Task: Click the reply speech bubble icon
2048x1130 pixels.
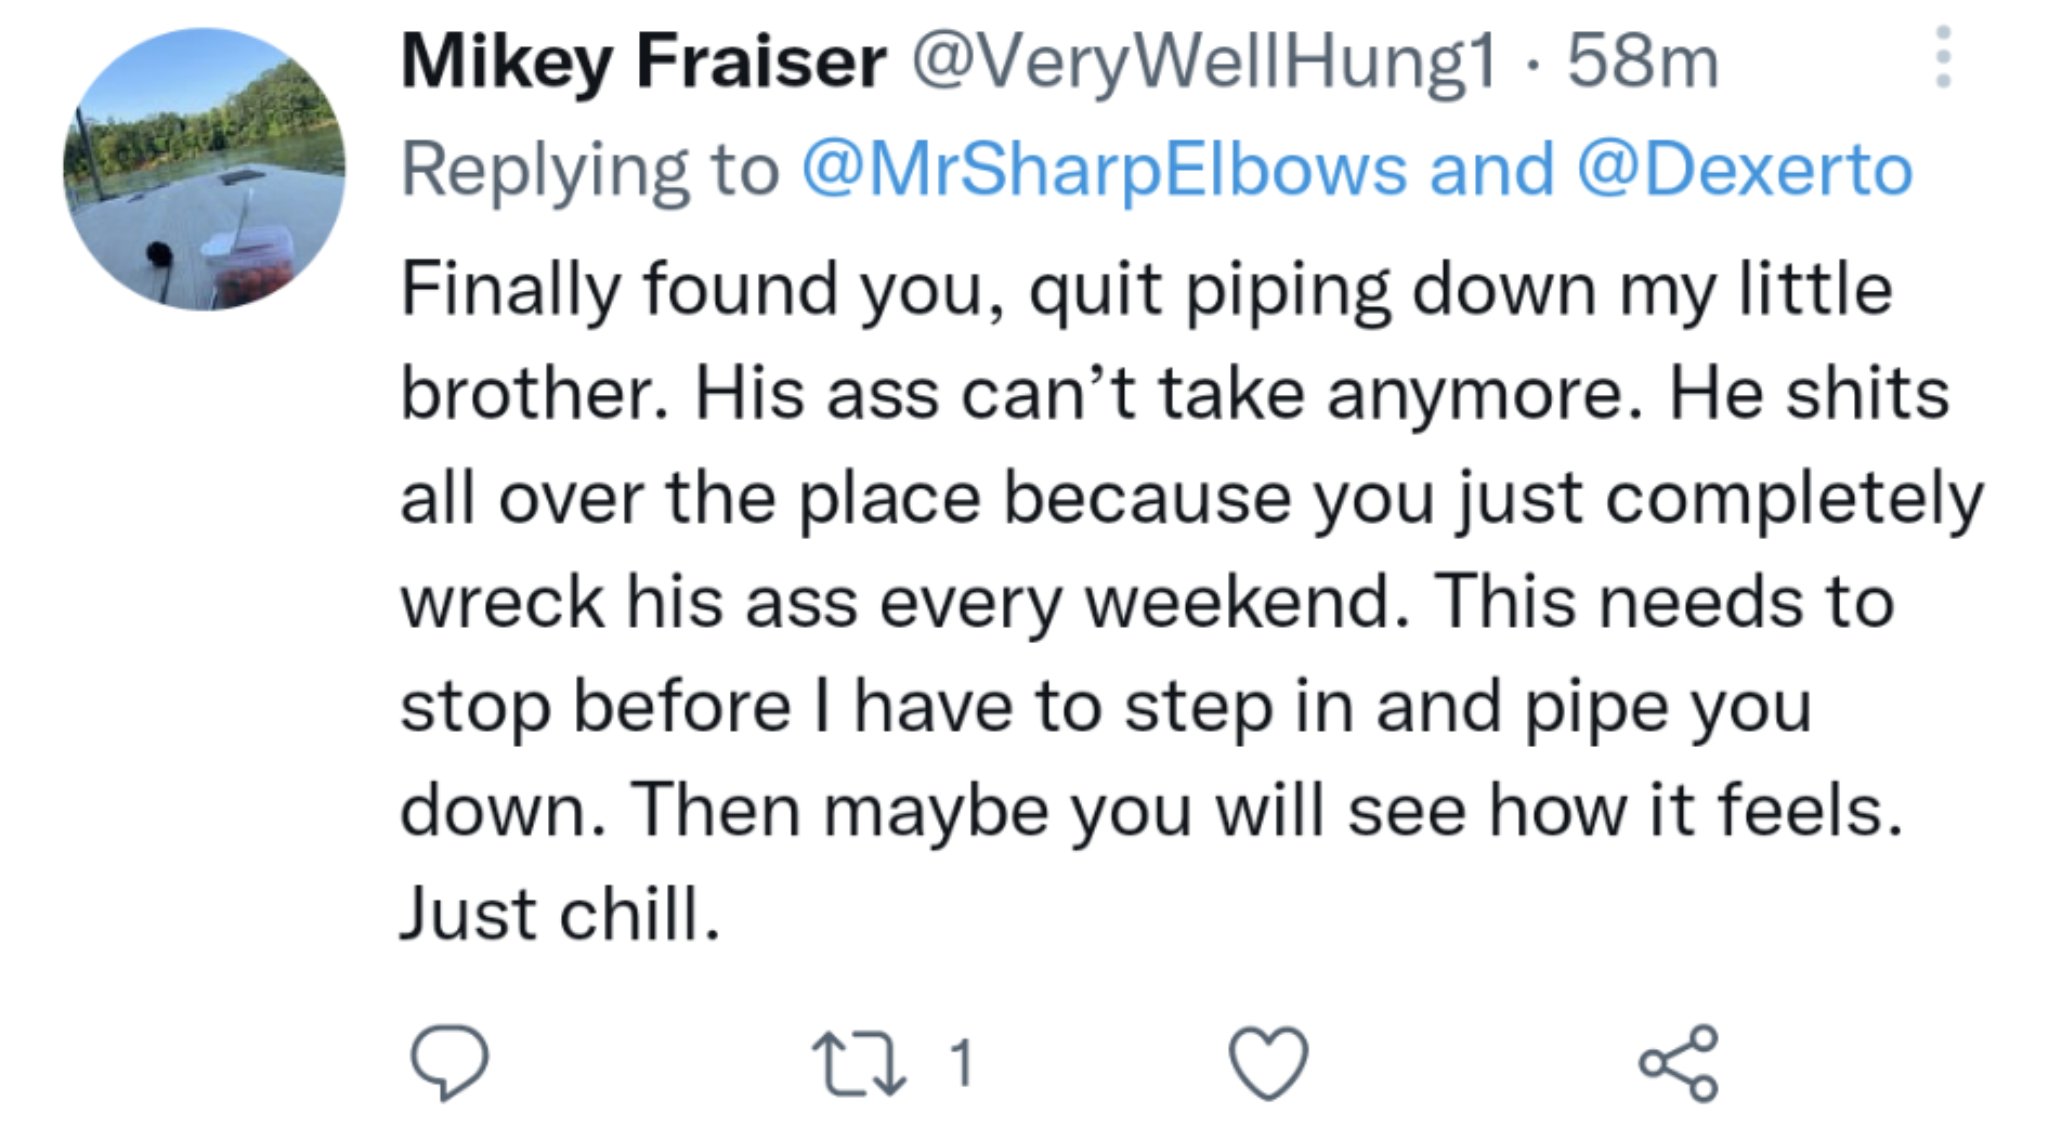Action: pos(450,1062)
